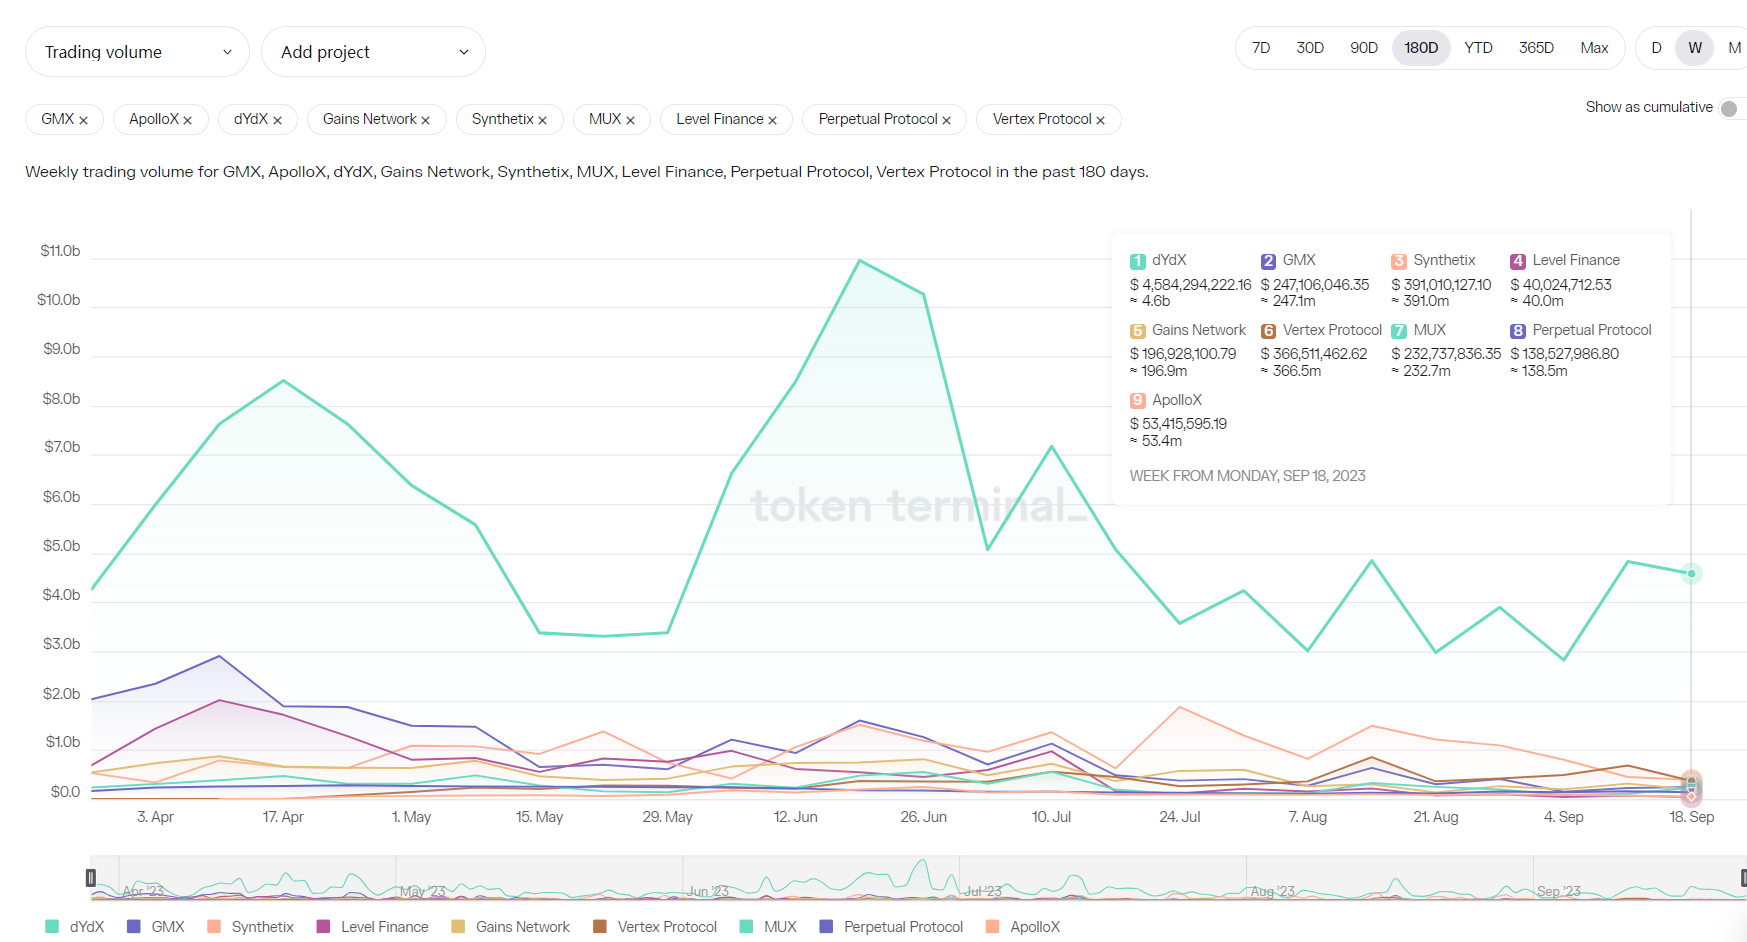This screenshot has width=1747, height=942.
Task: Remove Perpetual Protocol chip with its x
Action: (946, 120)
